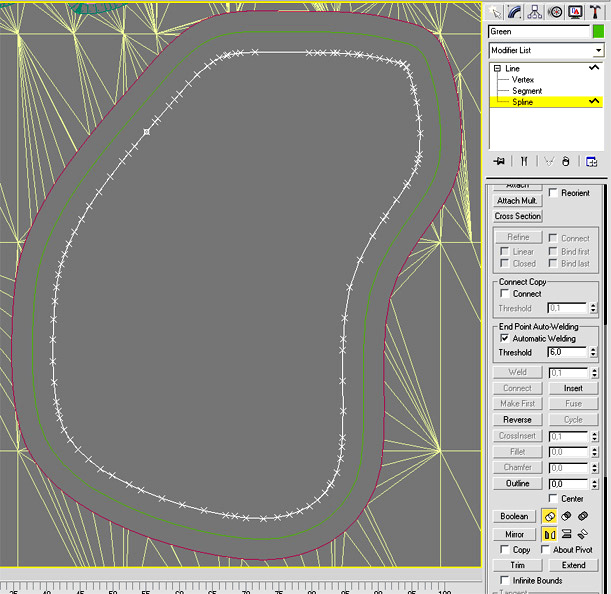This screenshot has width=611, height=594.
Task: Select Mirror Both icon
Action: pos(583,534)
